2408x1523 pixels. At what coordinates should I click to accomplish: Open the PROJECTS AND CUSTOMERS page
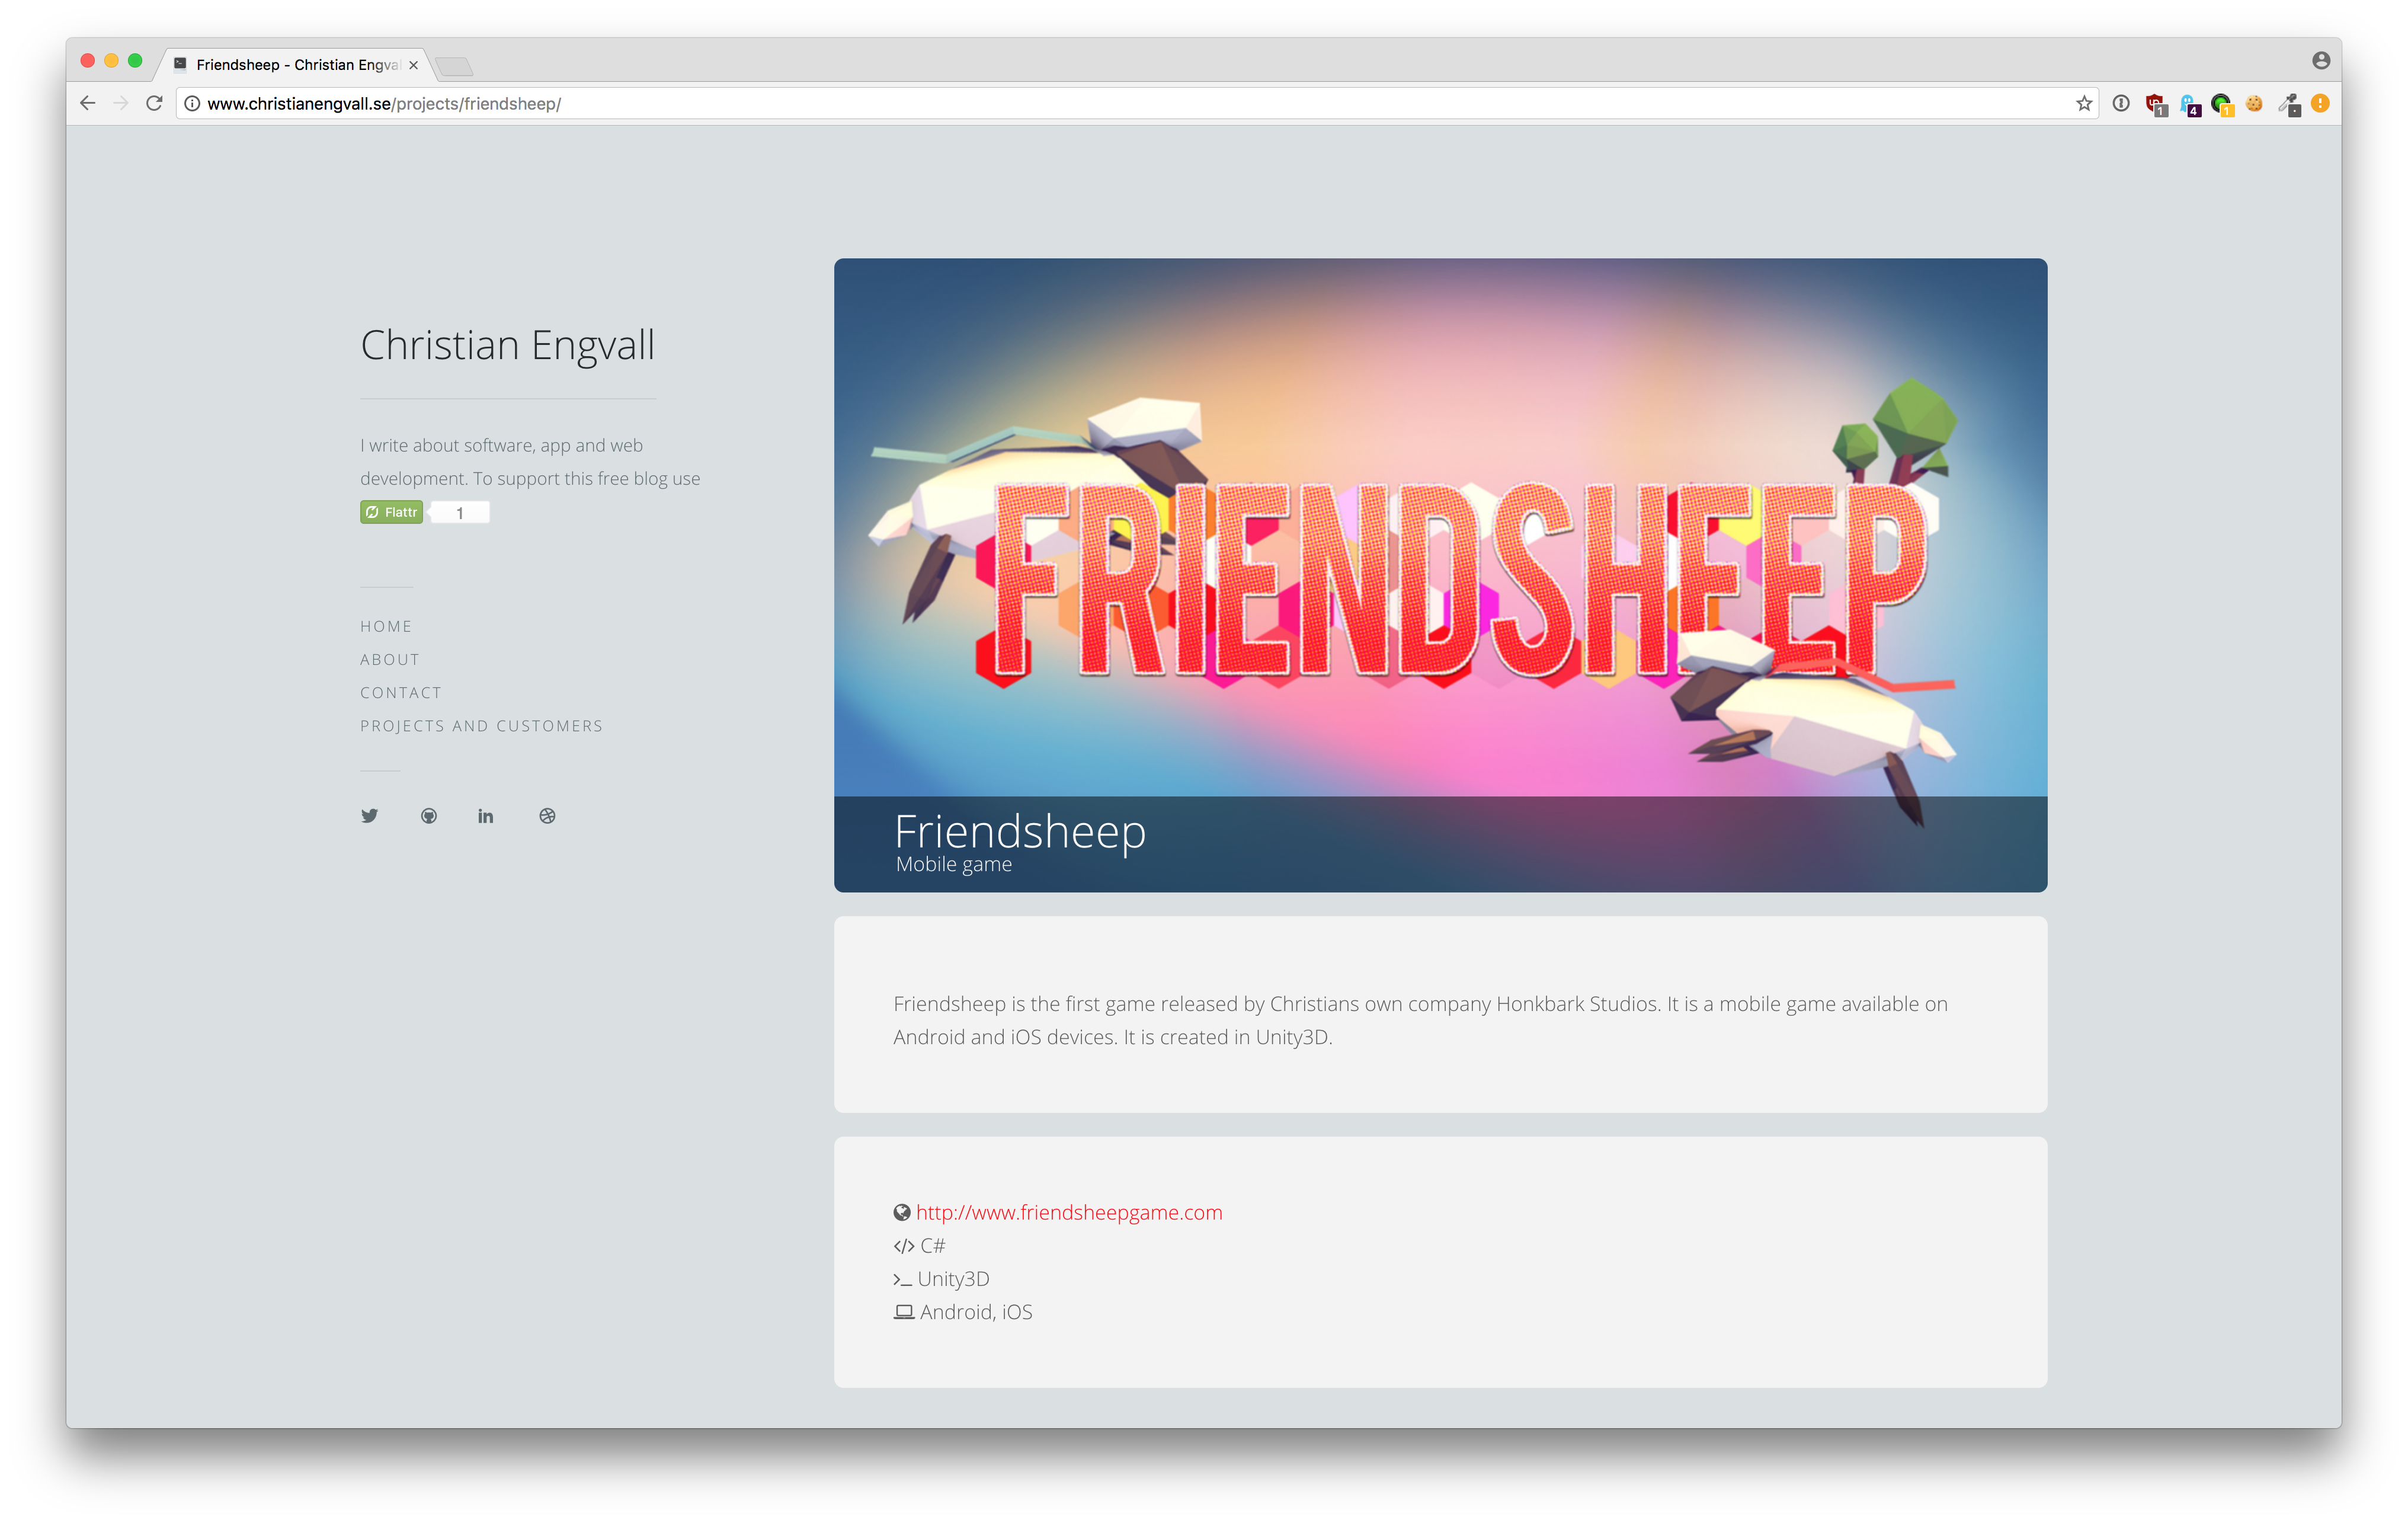[x=481, y=726]
